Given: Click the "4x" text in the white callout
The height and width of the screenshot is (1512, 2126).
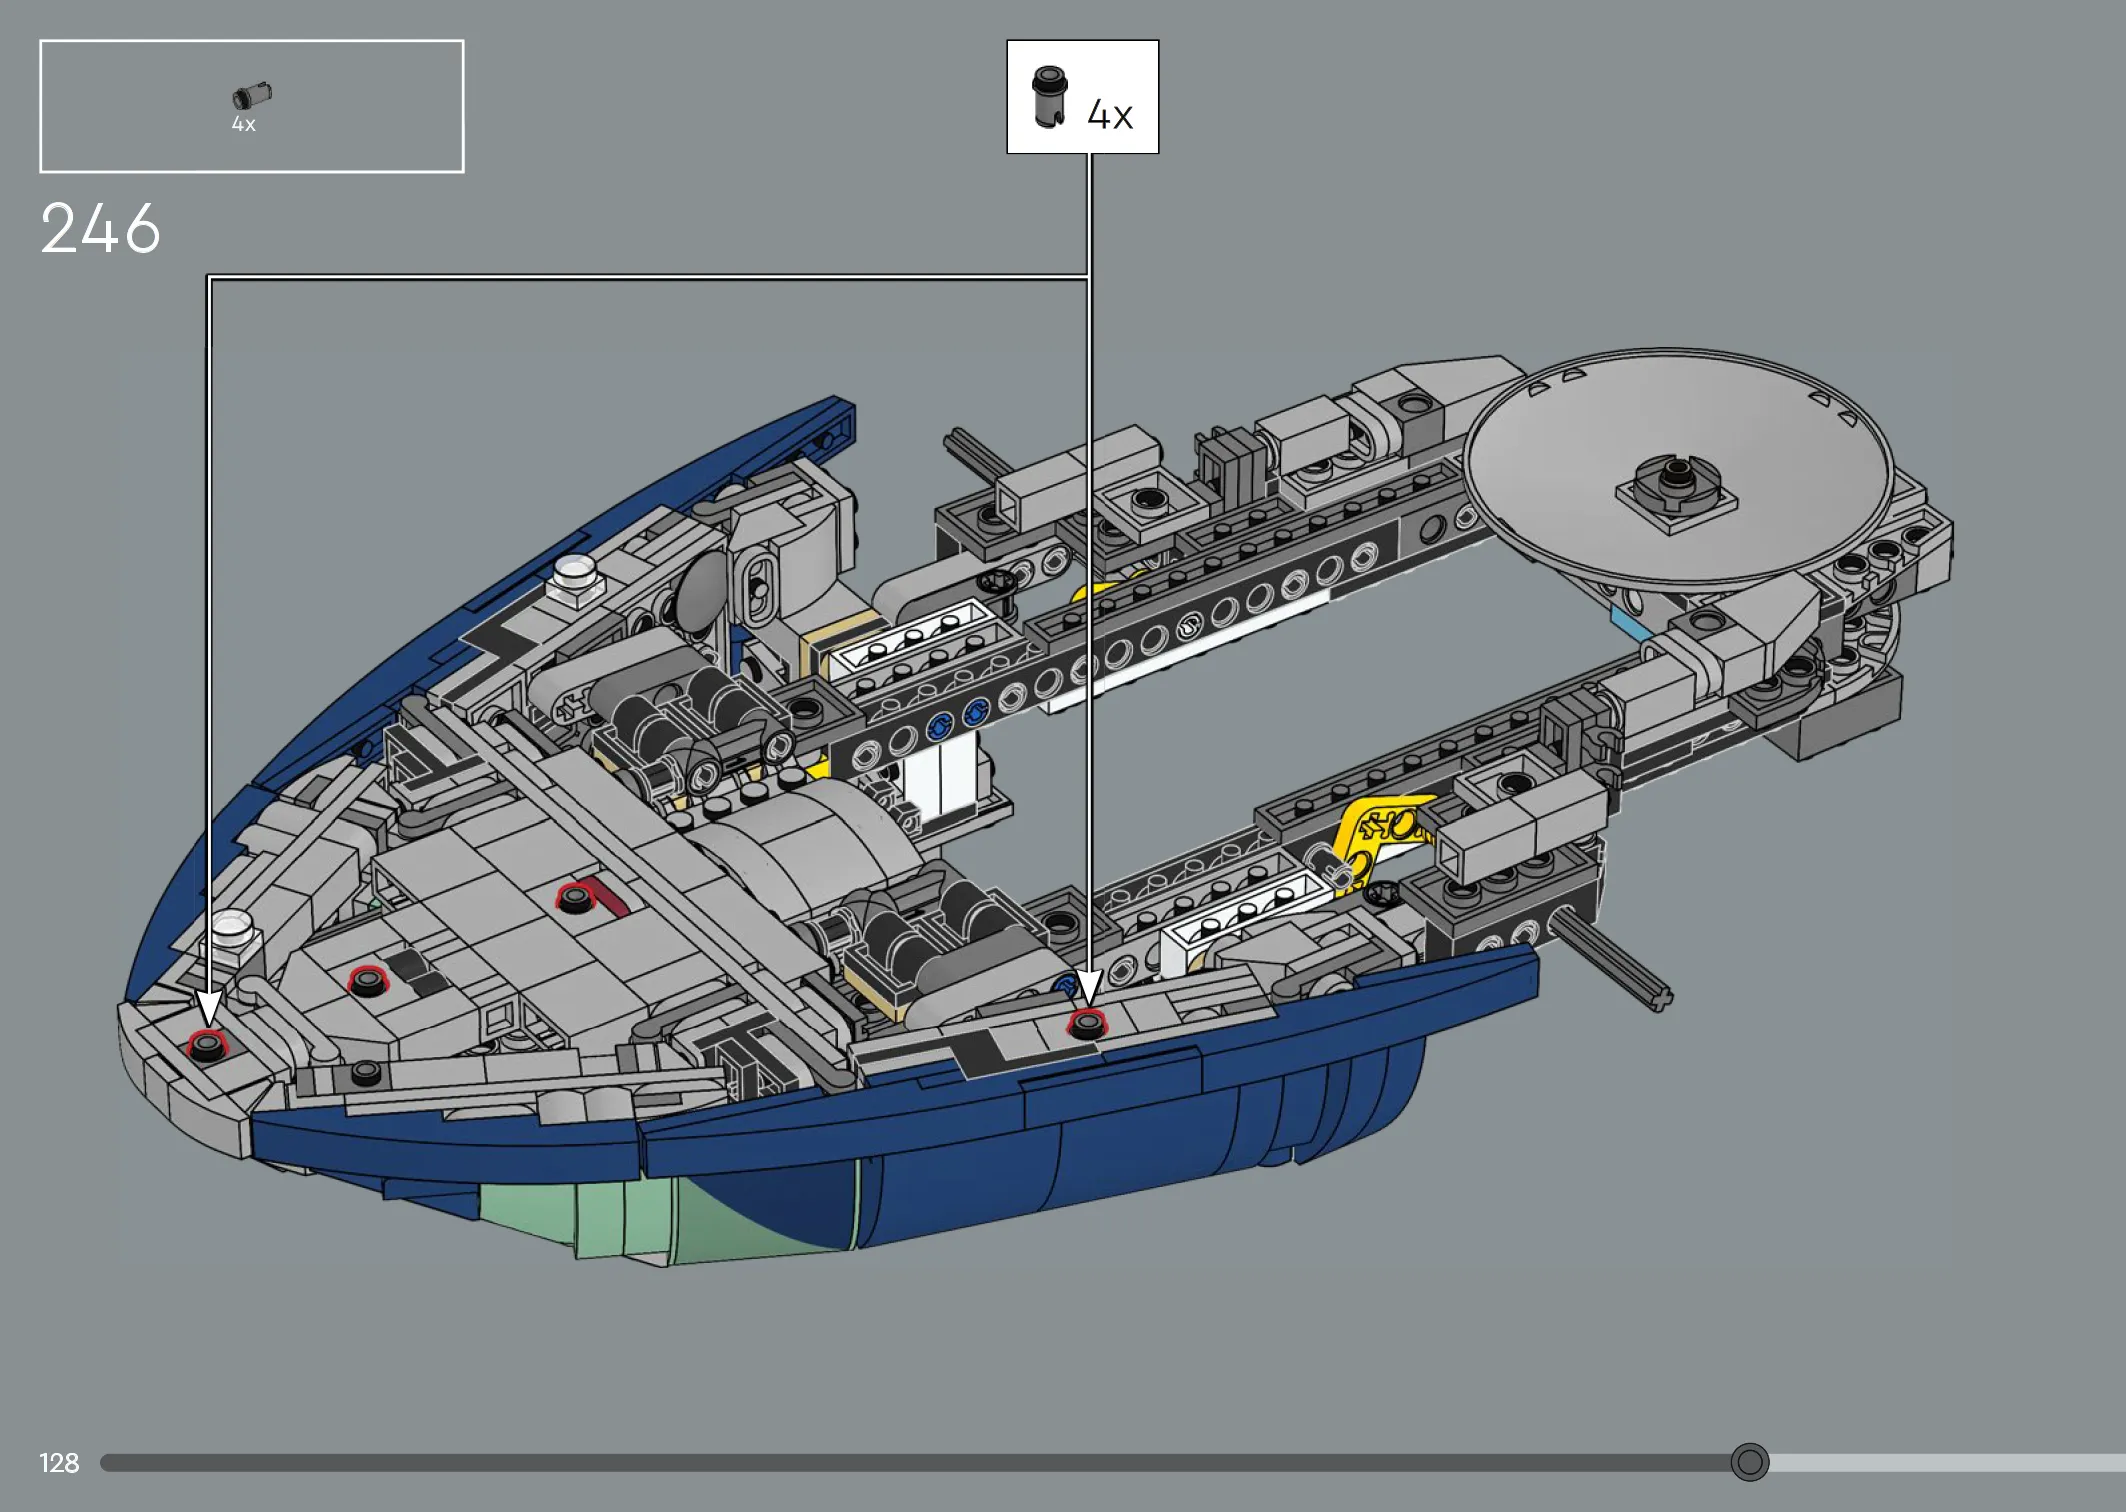Looking at the screenshot, I should [1110, 115].
